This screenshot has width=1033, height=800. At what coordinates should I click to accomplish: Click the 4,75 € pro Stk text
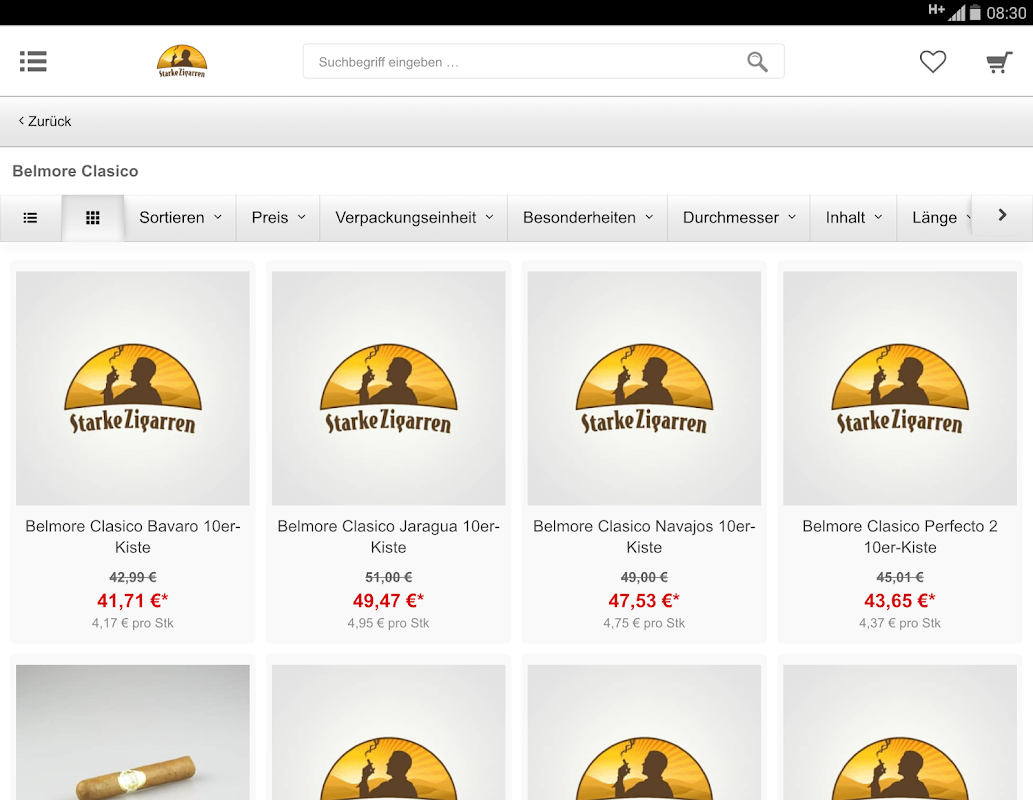pos(644,623)
